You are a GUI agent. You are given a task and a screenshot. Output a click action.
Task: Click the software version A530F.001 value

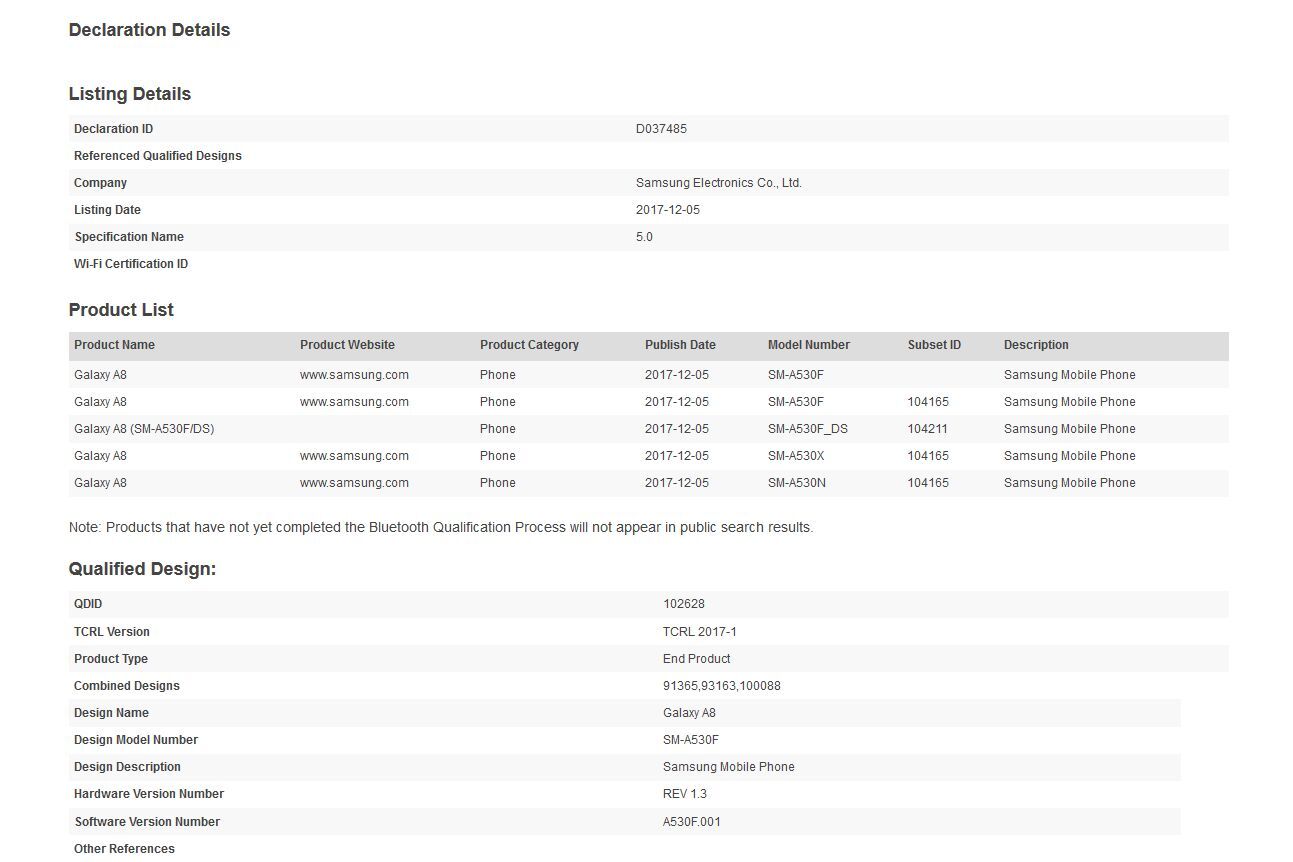[691, 822]
